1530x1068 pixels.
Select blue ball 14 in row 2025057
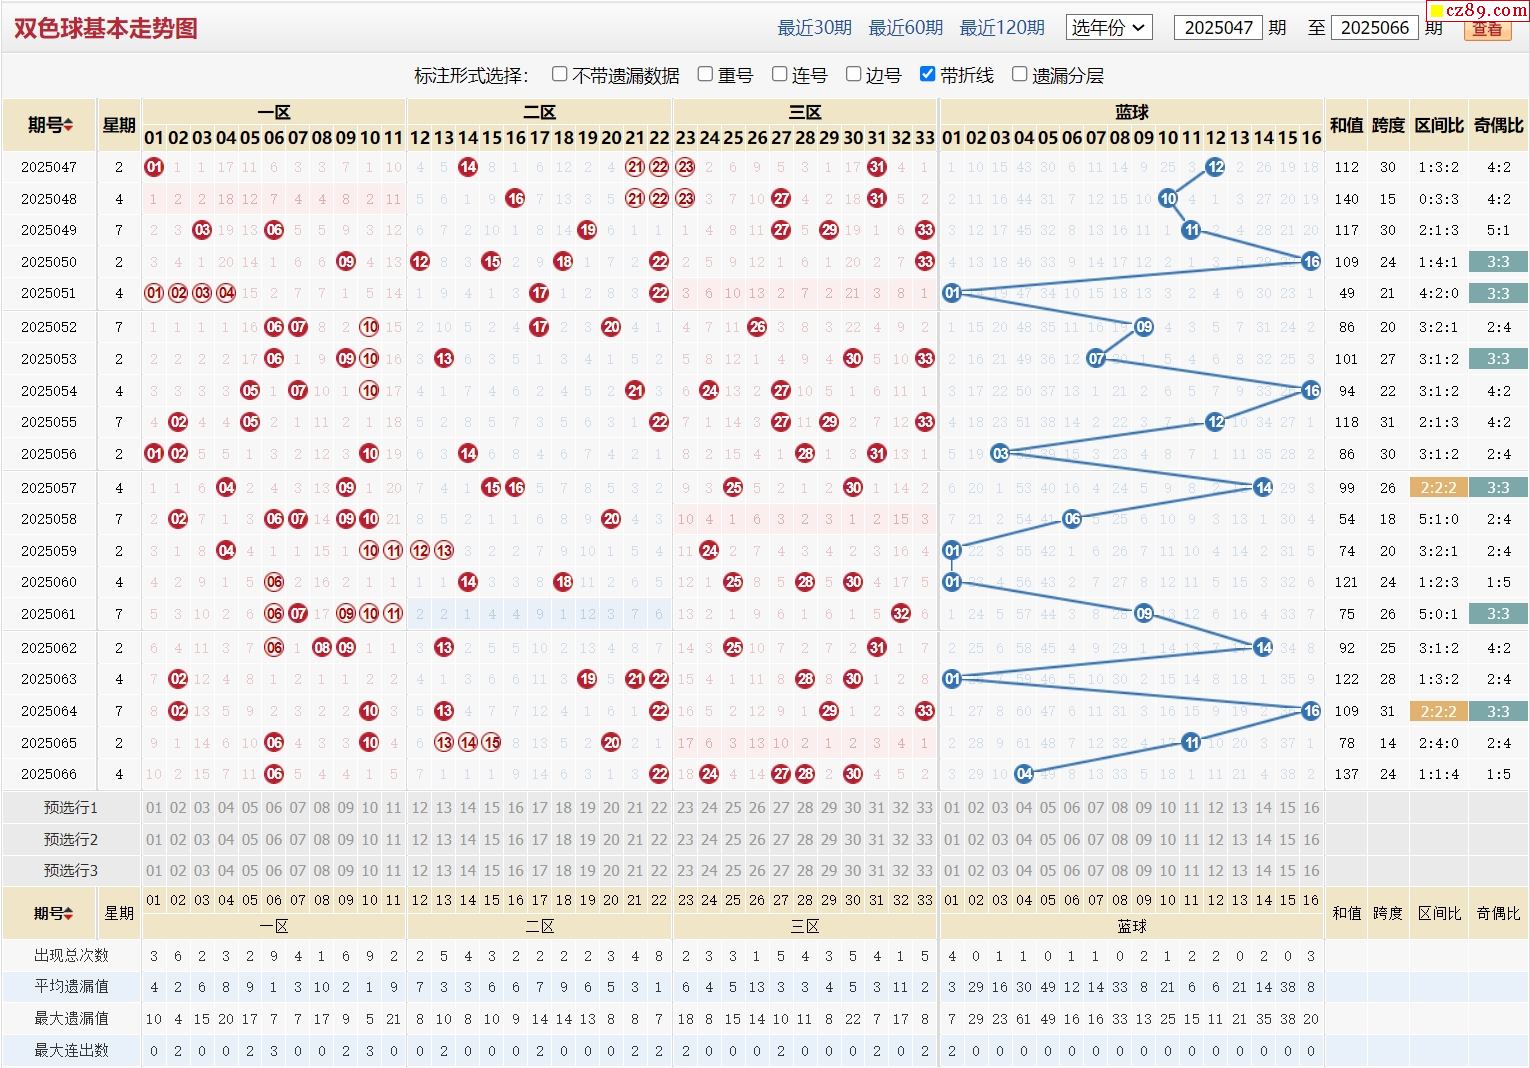click(1263, 488)
